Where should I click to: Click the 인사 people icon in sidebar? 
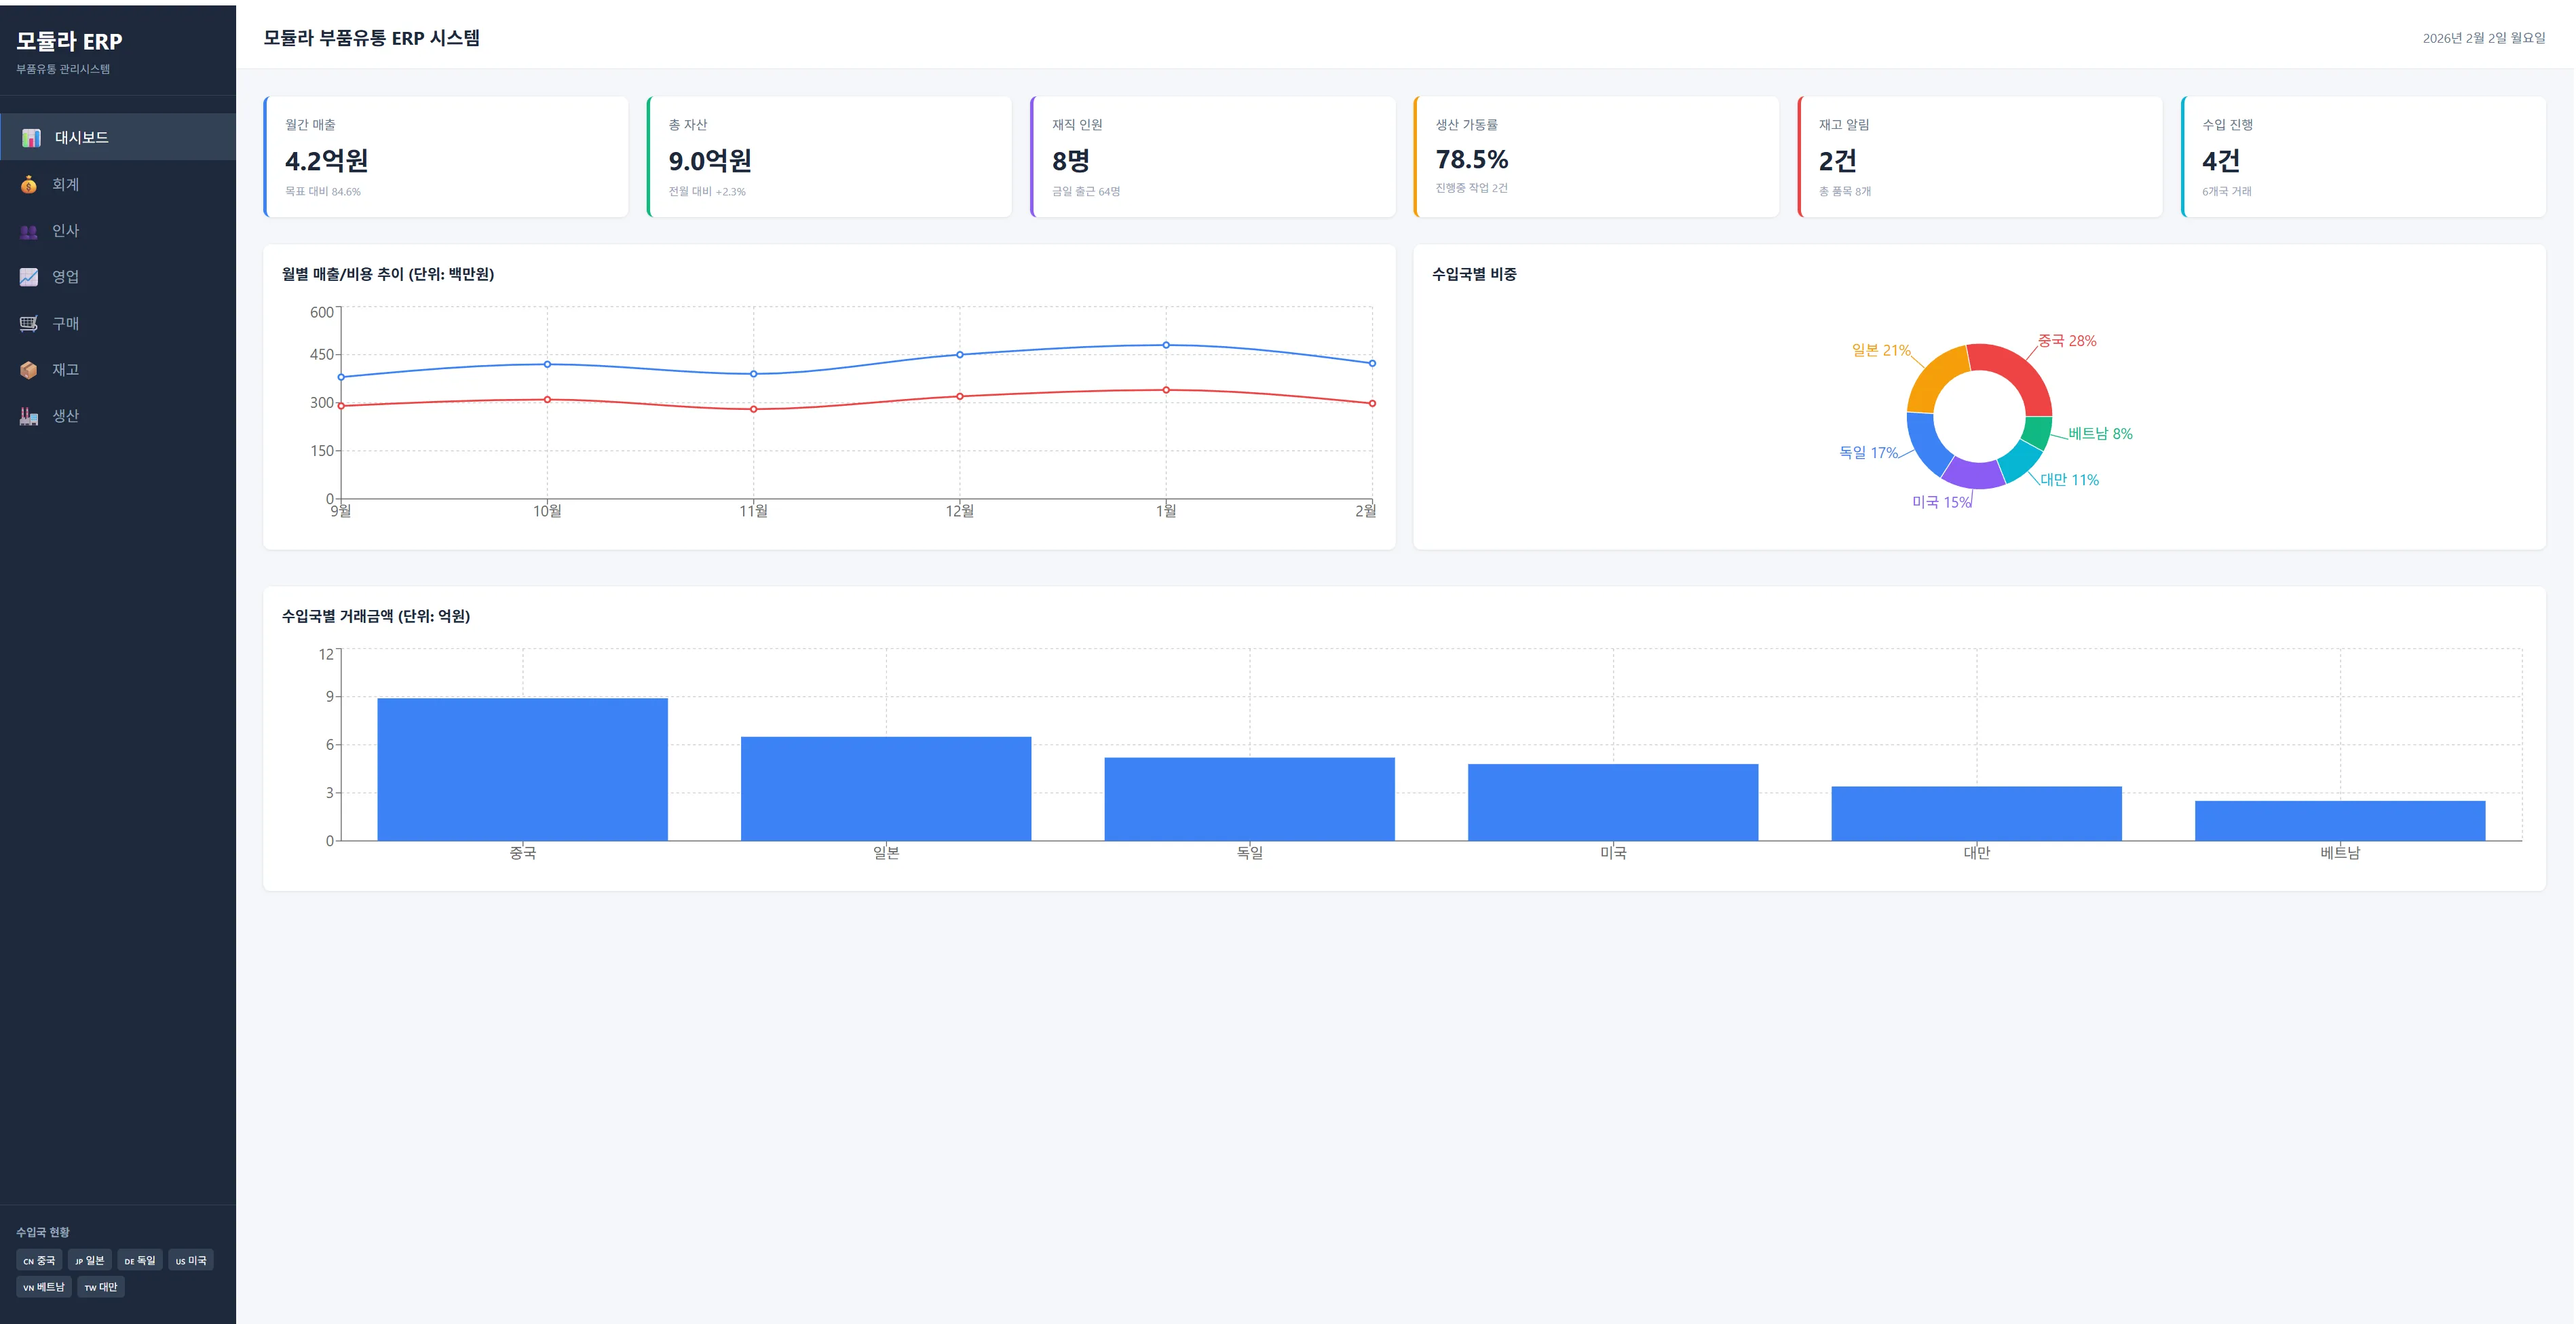[x=29, y=231]
